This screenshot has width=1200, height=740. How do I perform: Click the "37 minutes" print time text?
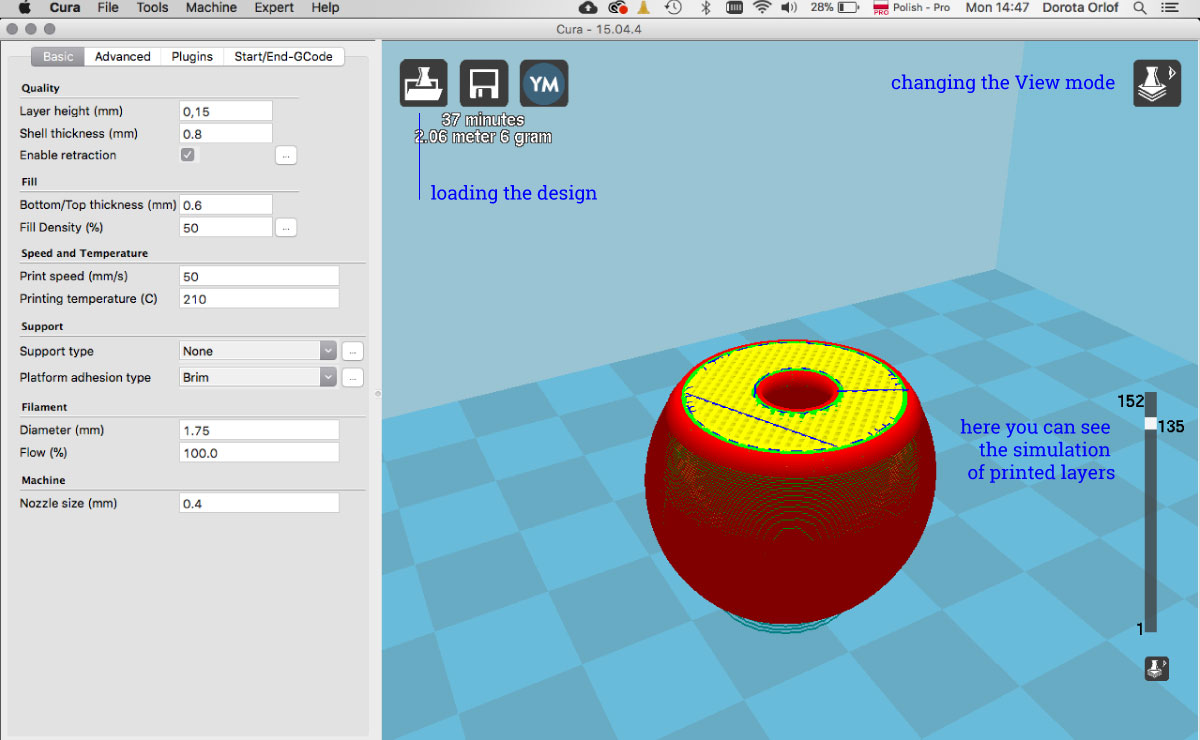(483, 120)
